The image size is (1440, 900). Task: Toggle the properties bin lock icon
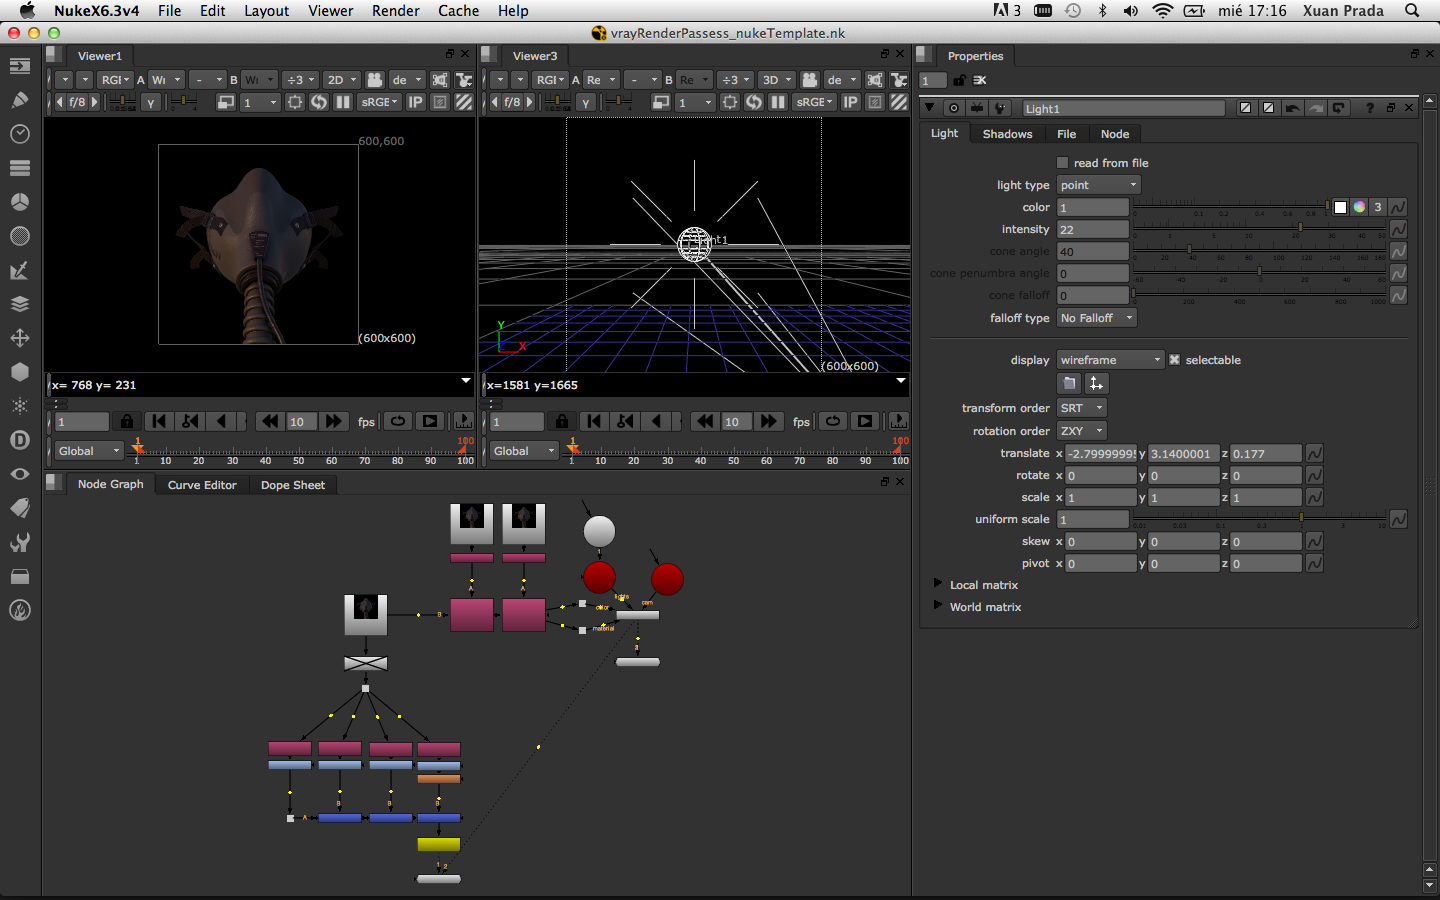(x=959, y=80)
